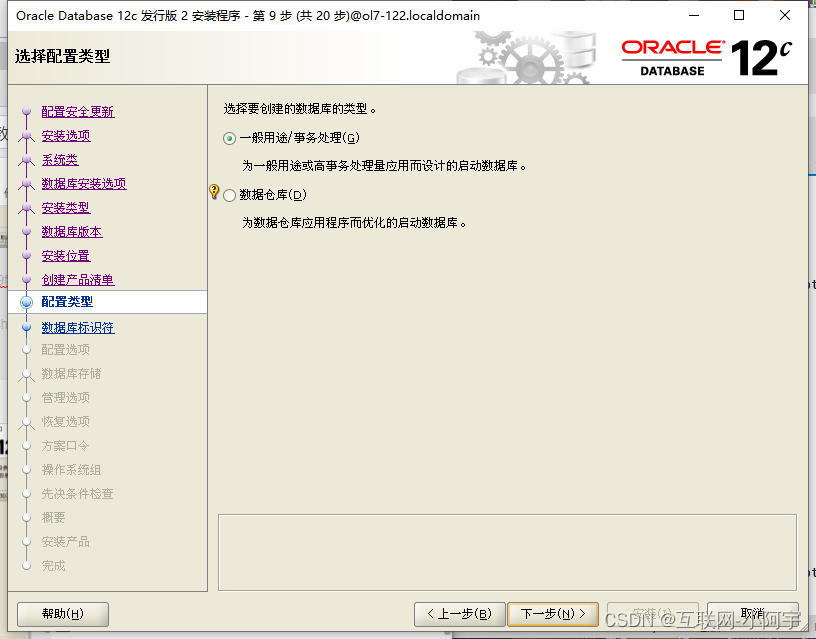
Task: Click 帮助(H) help button
Action: click(63, 614)
